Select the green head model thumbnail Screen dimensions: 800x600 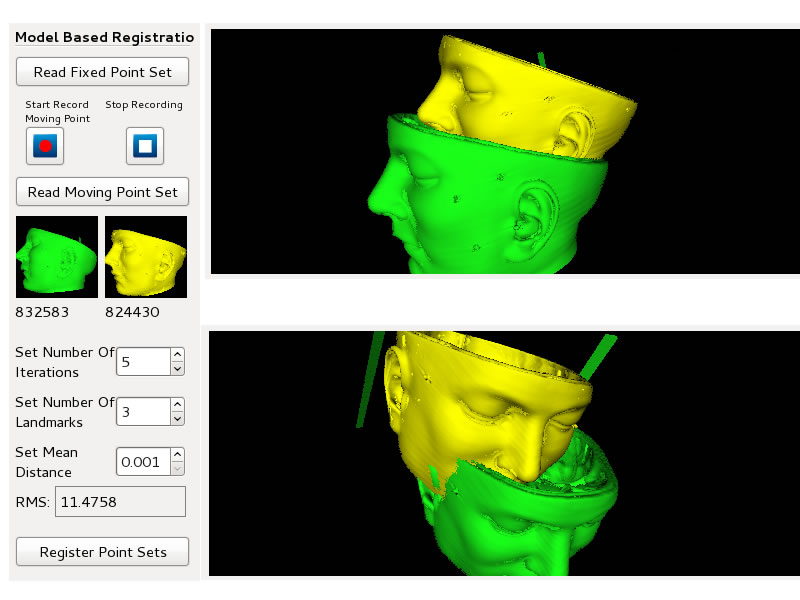coord(57,257)
